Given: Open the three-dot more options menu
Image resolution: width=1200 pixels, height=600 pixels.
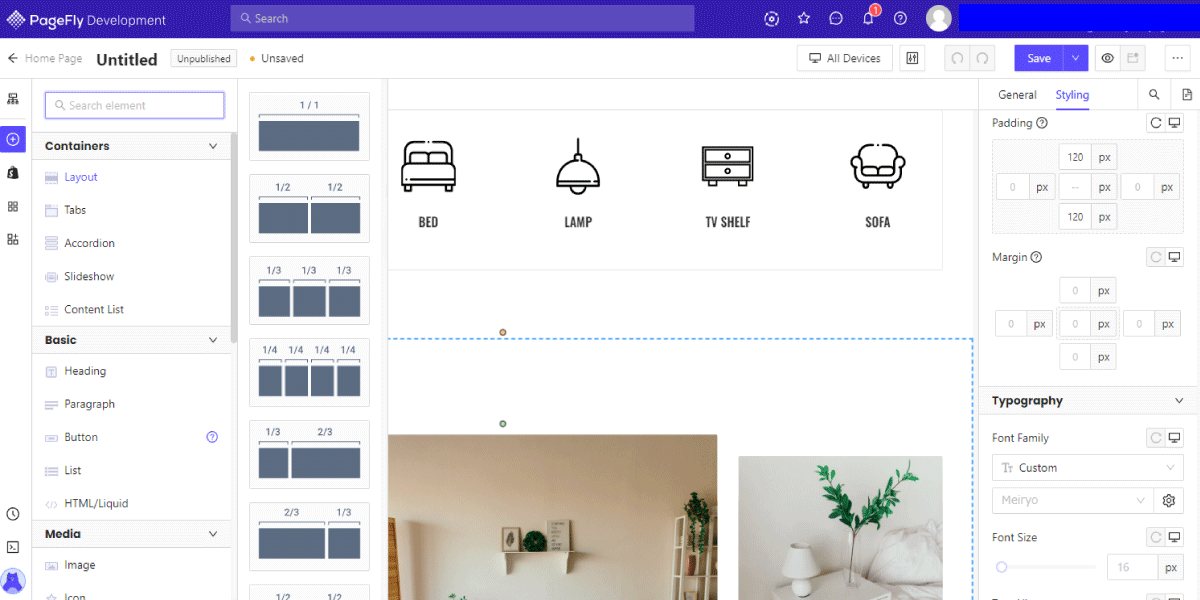Looking at the screenshot, I should pyautogui.click(x=1176, y=58).
